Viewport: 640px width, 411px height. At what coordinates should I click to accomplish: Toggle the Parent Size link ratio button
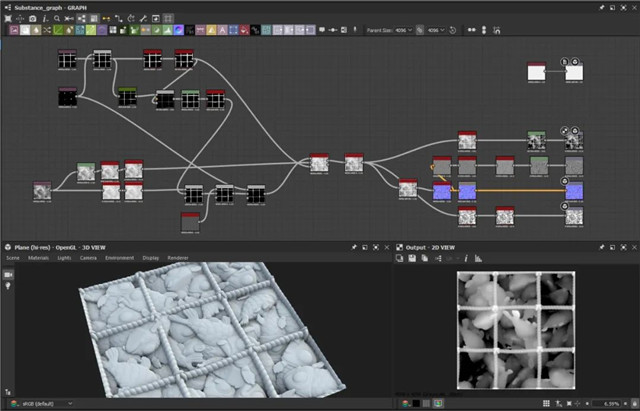pyautogui.click(x=419, y=31)
